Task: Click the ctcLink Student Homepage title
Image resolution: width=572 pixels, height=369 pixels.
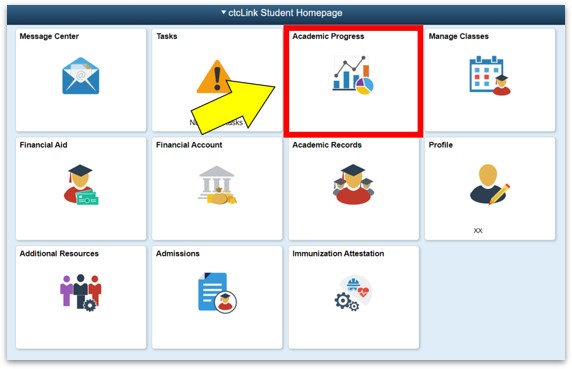Action: coord(285,13)
